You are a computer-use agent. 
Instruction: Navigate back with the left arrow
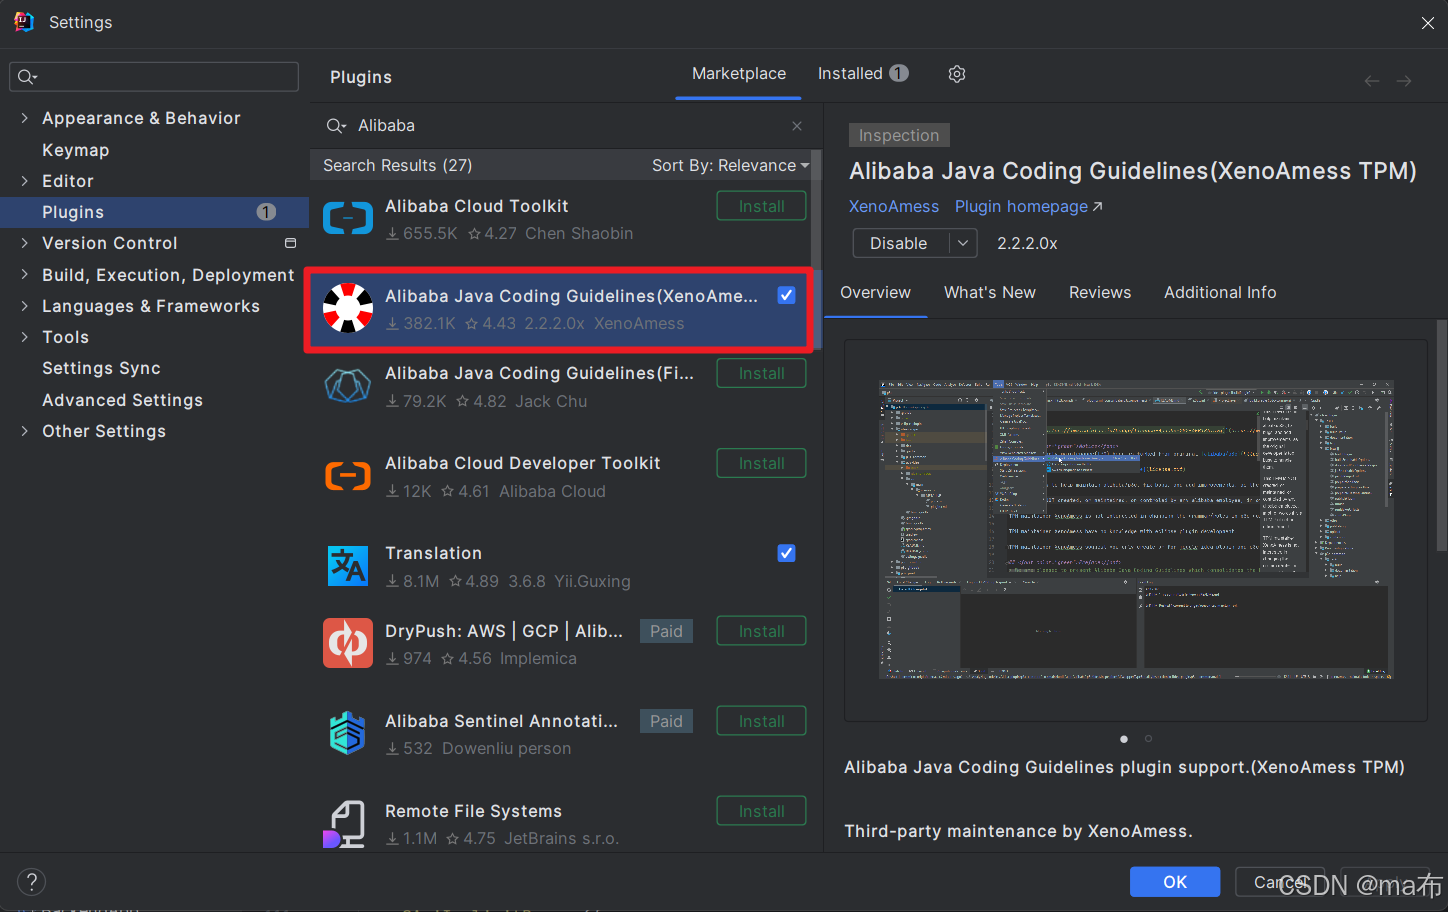point(1372,81)
